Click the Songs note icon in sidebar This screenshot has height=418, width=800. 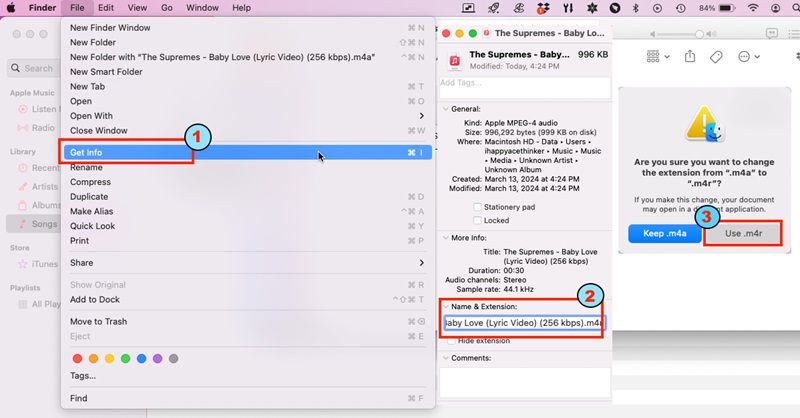(x=23, y=224)
